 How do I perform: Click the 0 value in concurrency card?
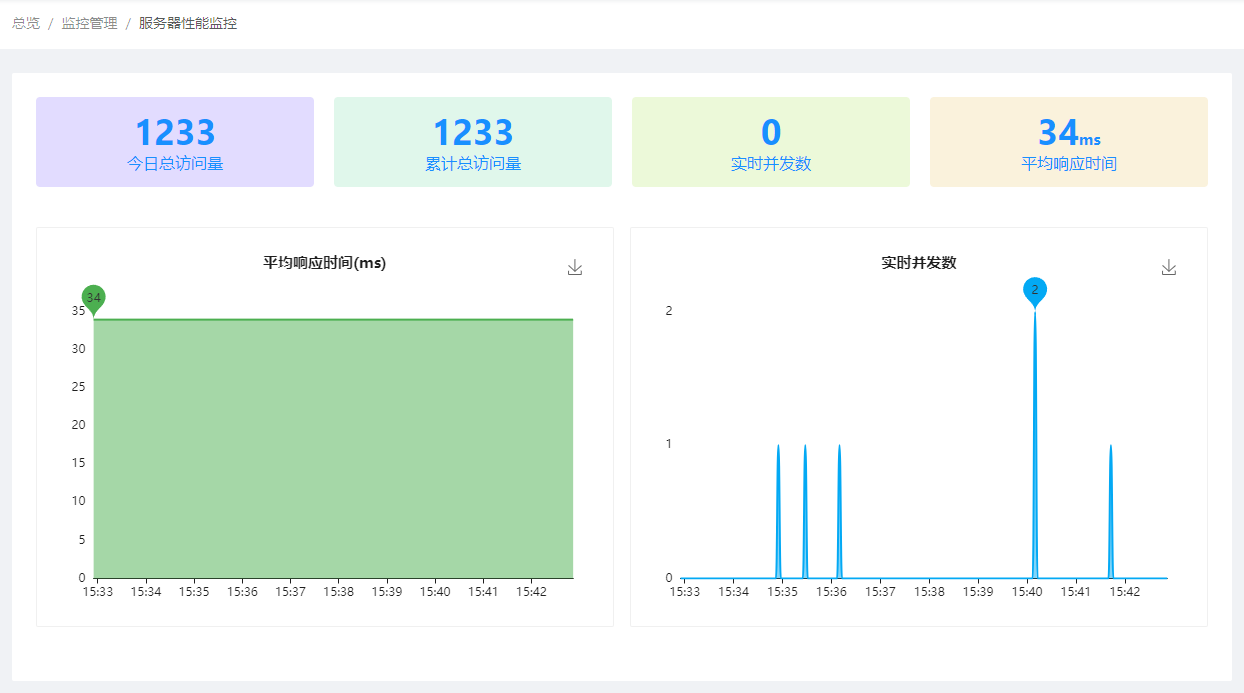coord(771,132)
